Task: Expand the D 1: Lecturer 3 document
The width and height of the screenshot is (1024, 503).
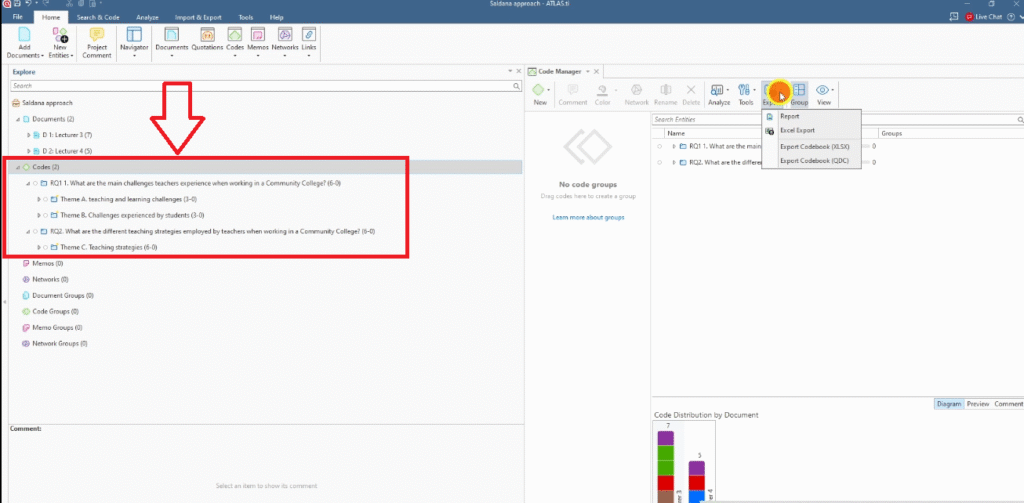Action: pos(29,135)
